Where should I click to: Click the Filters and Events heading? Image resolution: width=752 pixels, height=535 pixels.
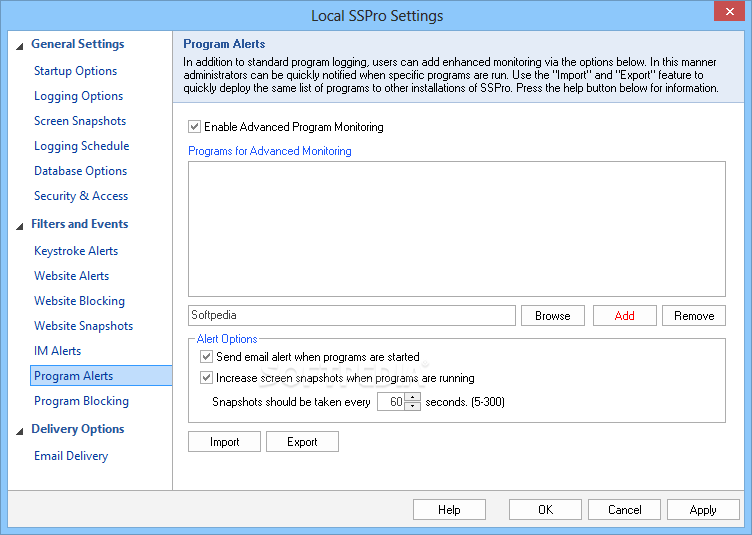80,224
